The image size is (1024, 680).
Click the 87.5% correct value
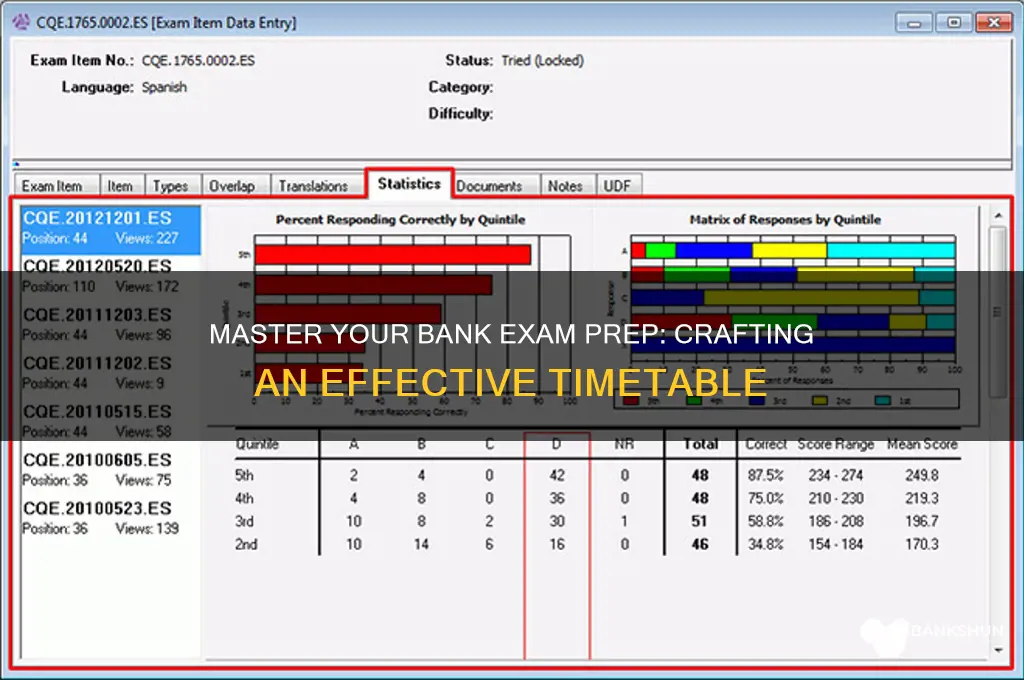pyautogui.click(x=765, y=475)
